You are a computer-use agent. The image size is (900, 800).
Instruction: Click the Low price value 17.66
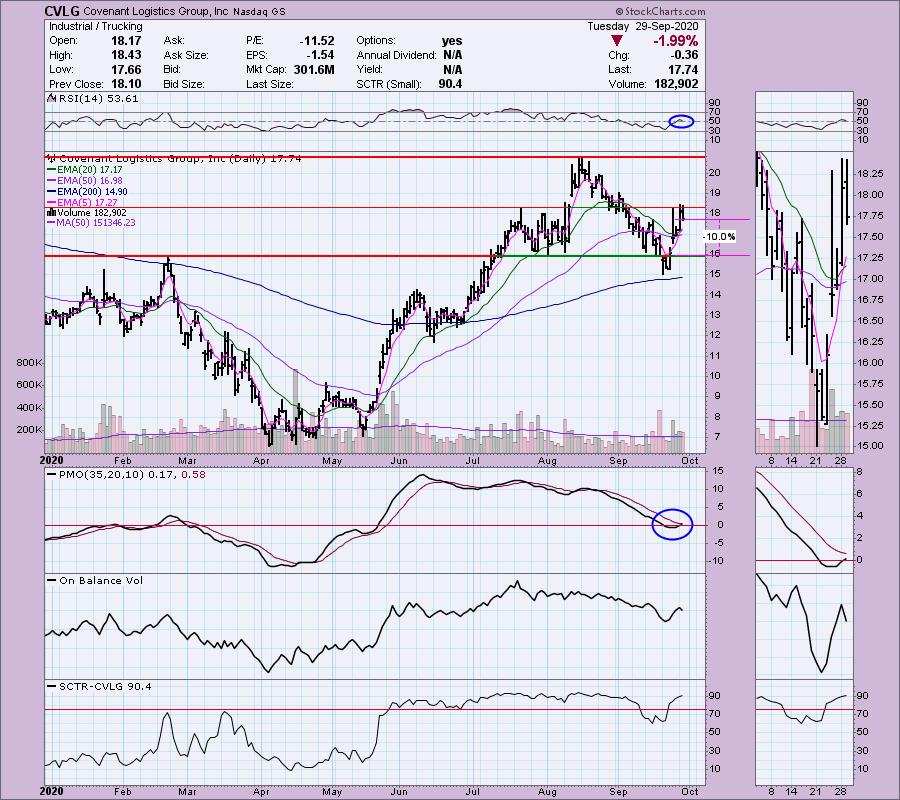point(127,69)
